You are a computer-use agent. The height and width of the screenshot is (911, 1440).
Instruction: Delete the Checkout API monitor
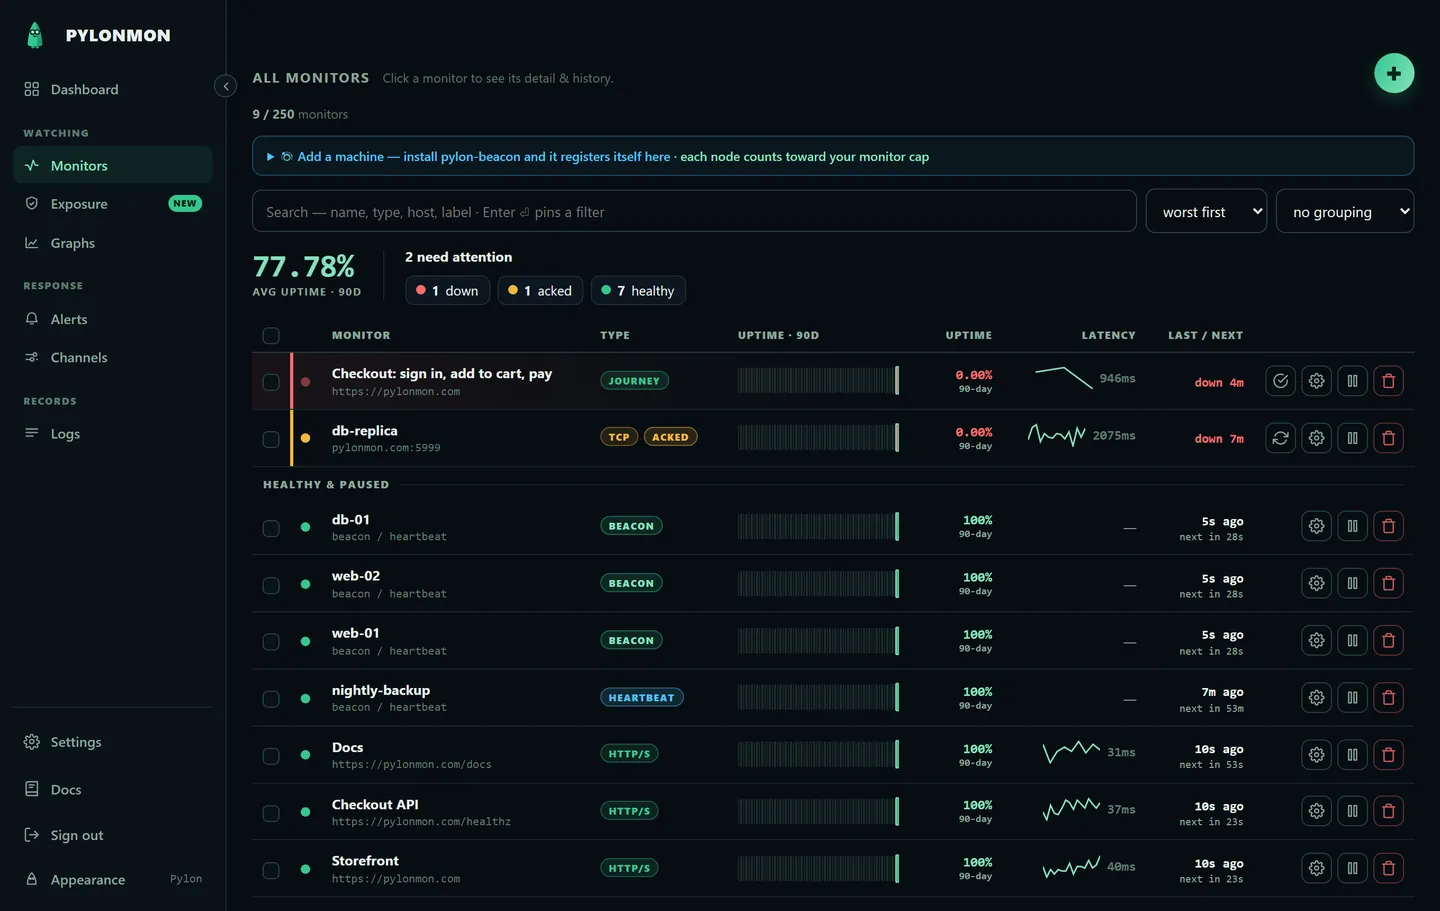pos(1388,811)
